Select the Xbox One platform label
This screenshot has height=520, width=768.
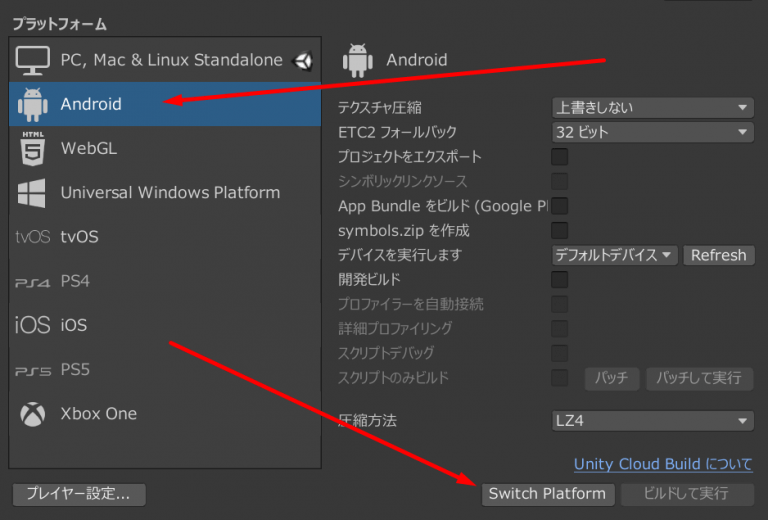(98, 414)
